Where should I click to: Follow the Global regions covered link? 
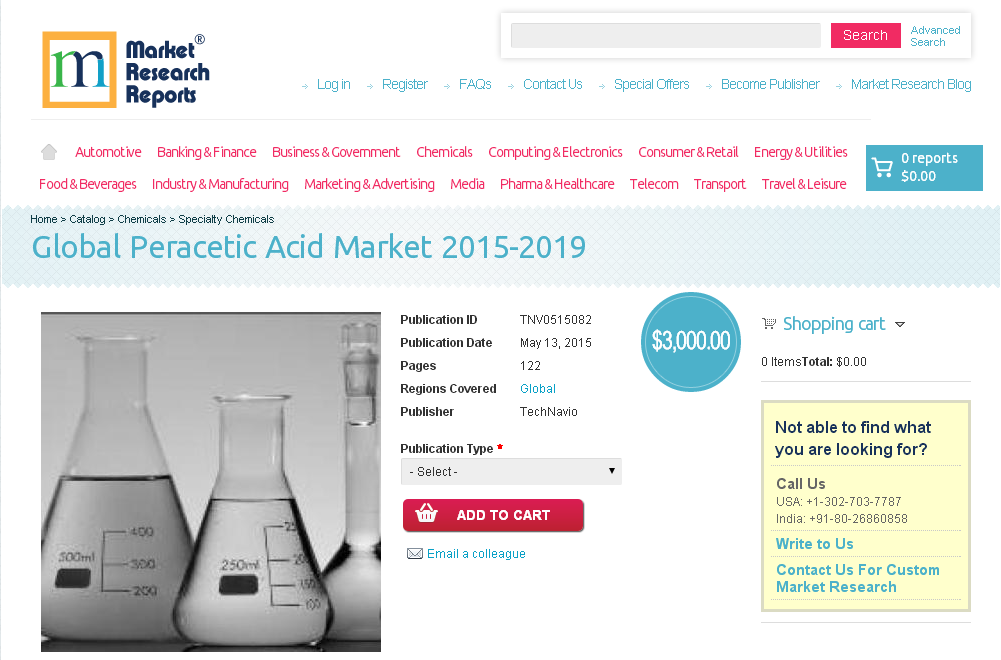pyautogui.click(x=538, y=388)
